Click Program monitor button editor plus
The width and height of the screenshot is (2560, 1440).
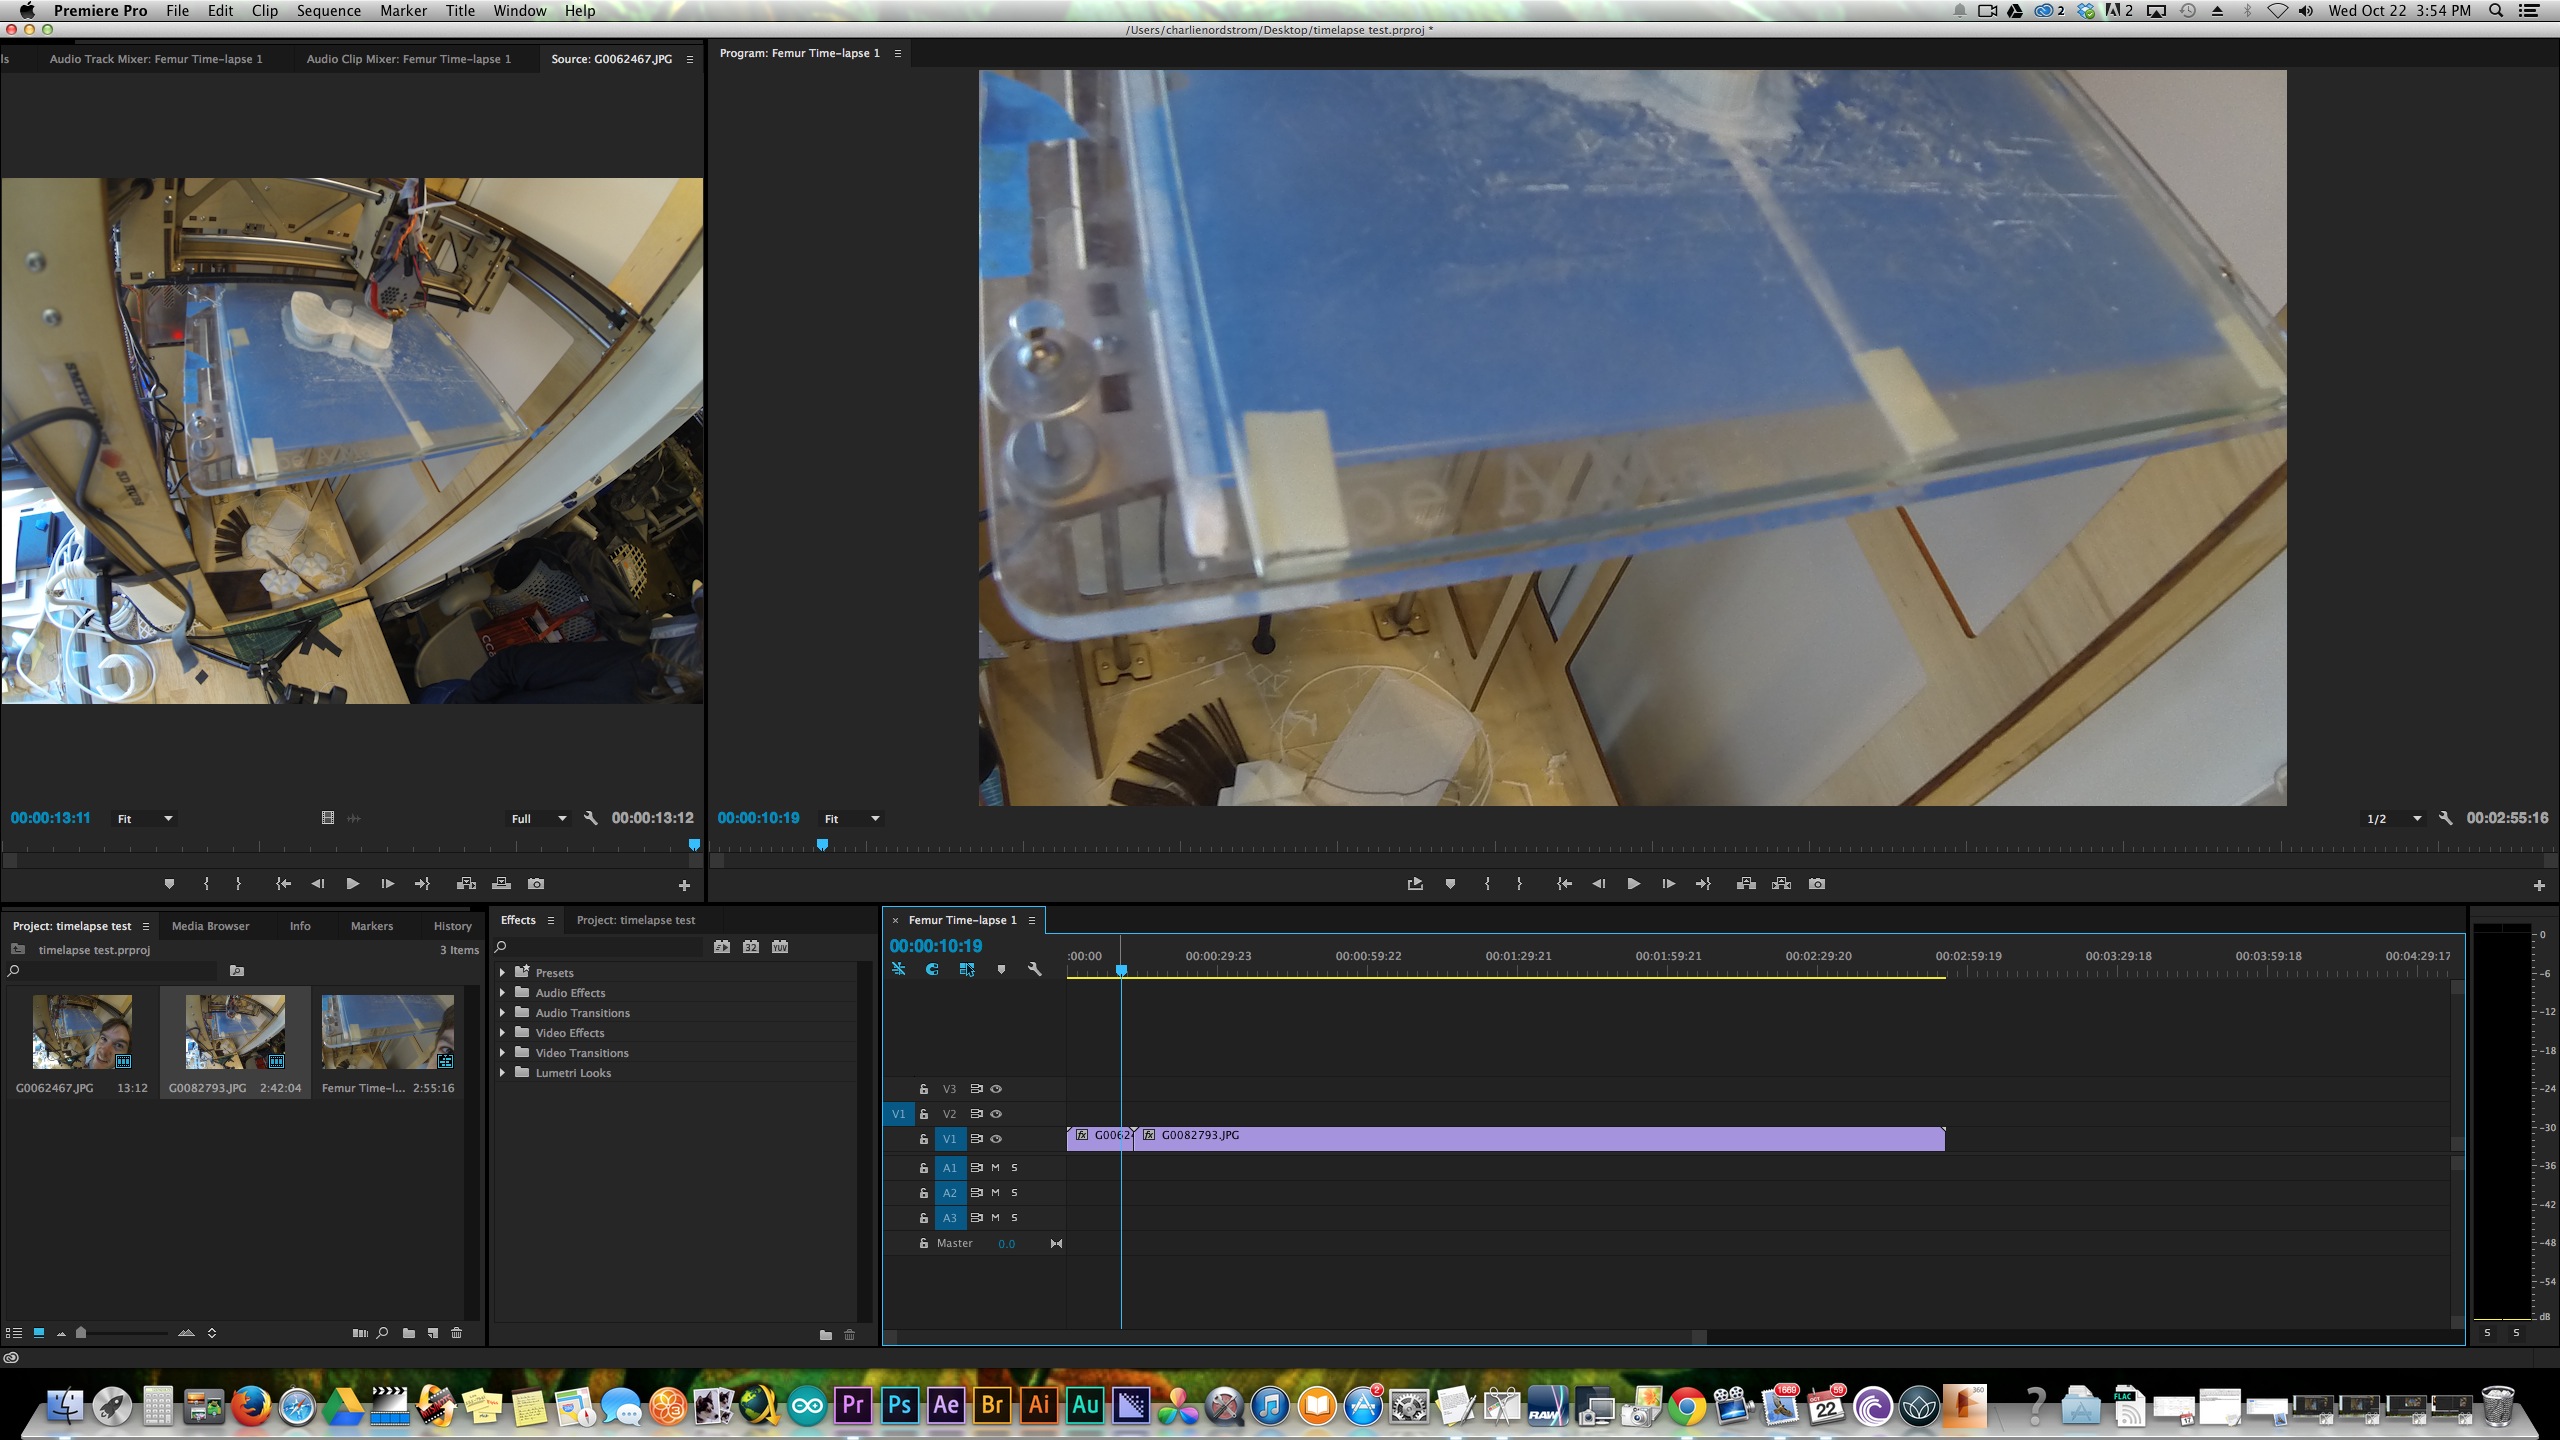tap(2538, 885)
